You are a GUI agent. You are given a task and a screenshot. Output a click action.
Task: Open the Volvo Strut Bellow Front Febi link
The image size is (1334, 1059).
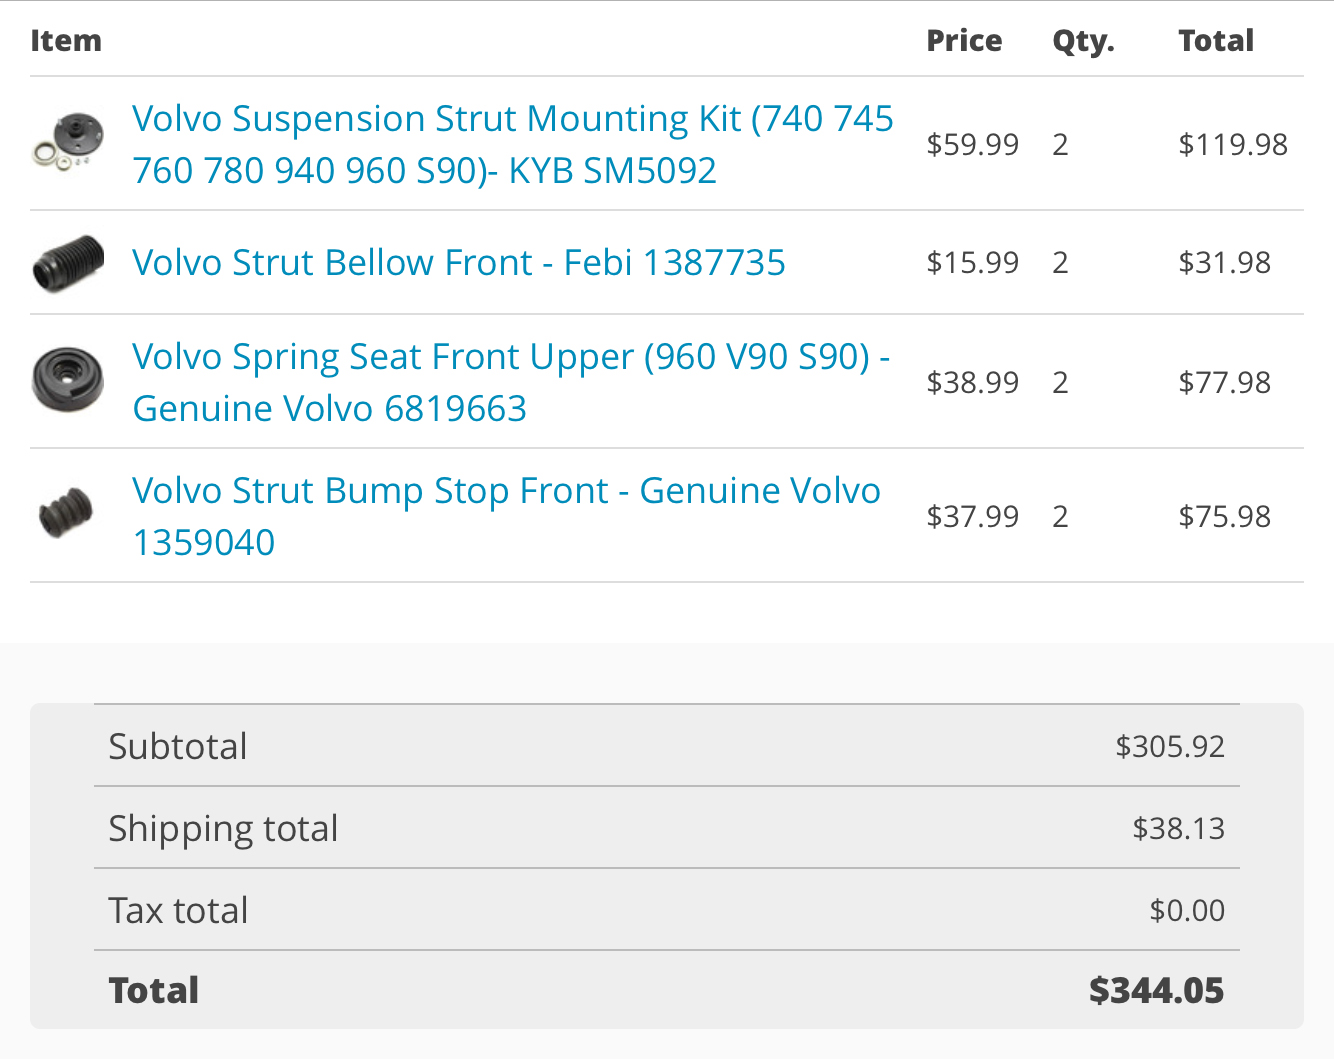(459, 262)
